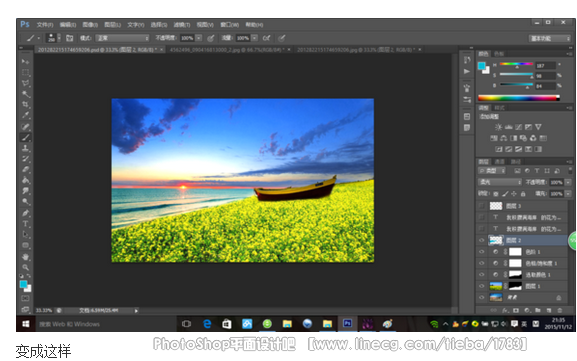Screen dimensions: 577x361
Task: Switch to the 通道 panel tab
Action: pos(499,162)
